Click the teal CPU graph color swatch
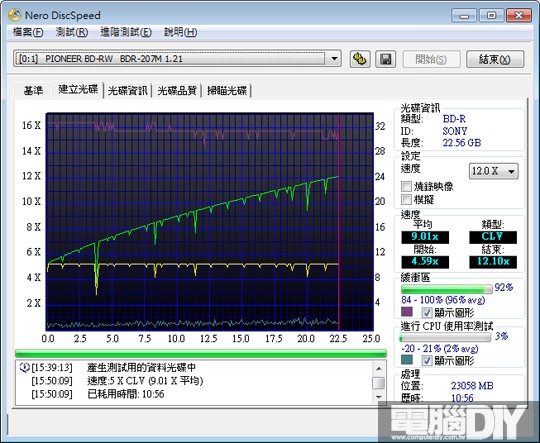540x443 pixels. (x=407, y=360)
